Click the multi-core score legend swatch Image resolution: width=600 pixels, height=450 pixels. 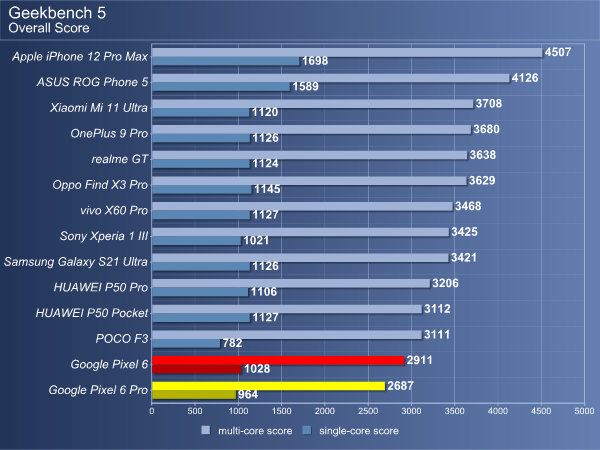click(205, 430)
